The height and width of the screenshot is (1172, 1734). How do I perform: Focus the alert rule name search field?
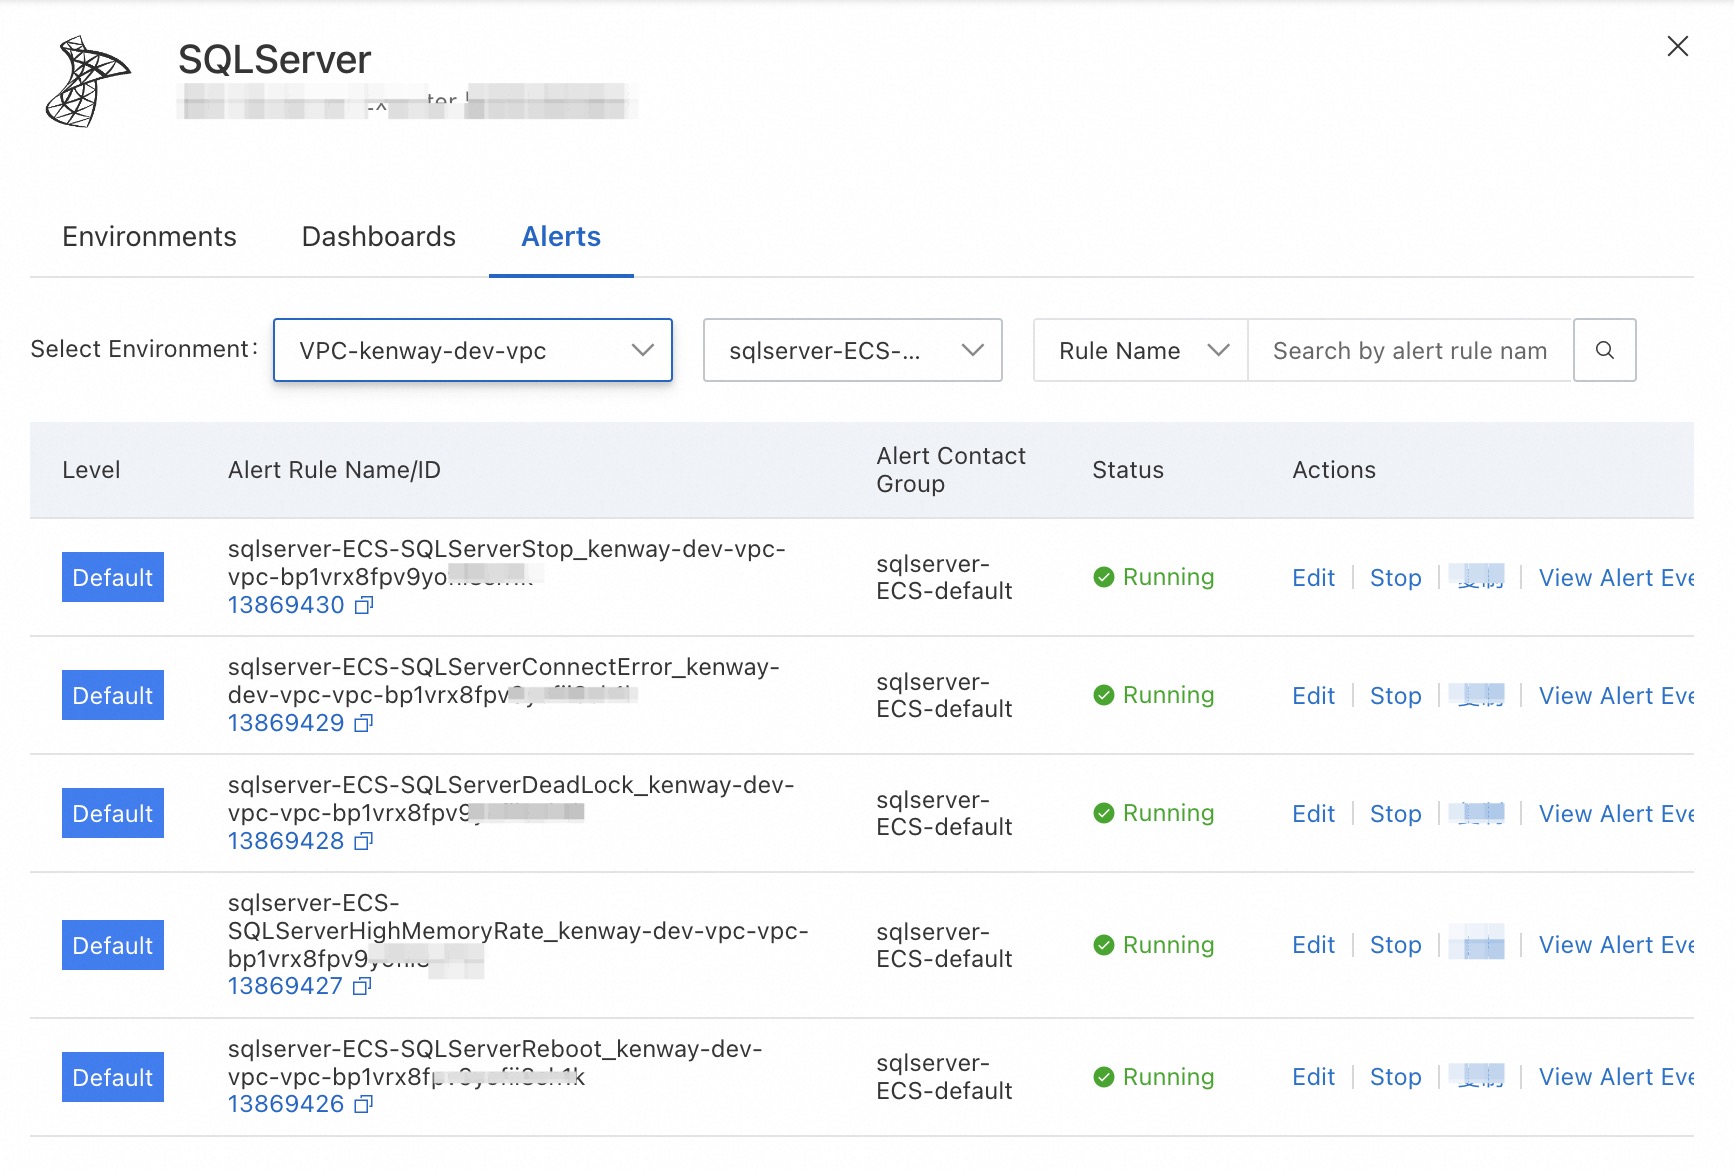(1410, 350)
